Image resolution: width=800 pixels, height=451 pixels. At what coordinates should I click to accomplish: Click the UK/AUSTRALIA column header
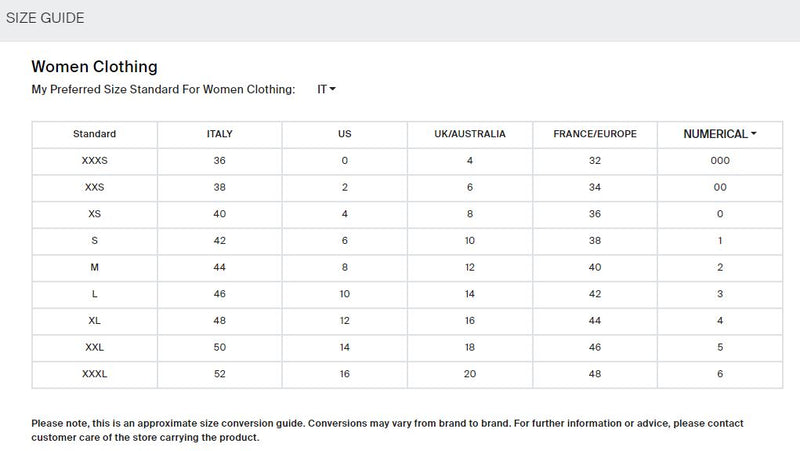tap(470, 134)
